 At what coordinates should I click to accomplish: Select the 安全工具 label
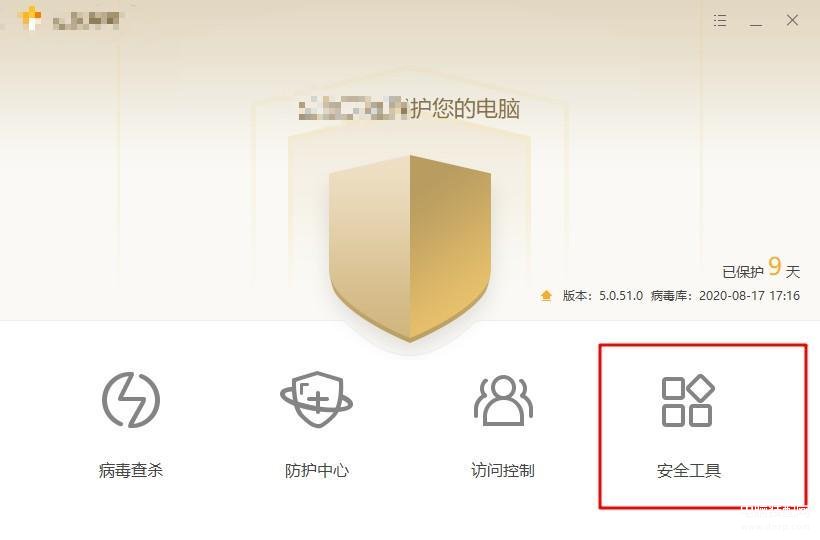(689, 470)
